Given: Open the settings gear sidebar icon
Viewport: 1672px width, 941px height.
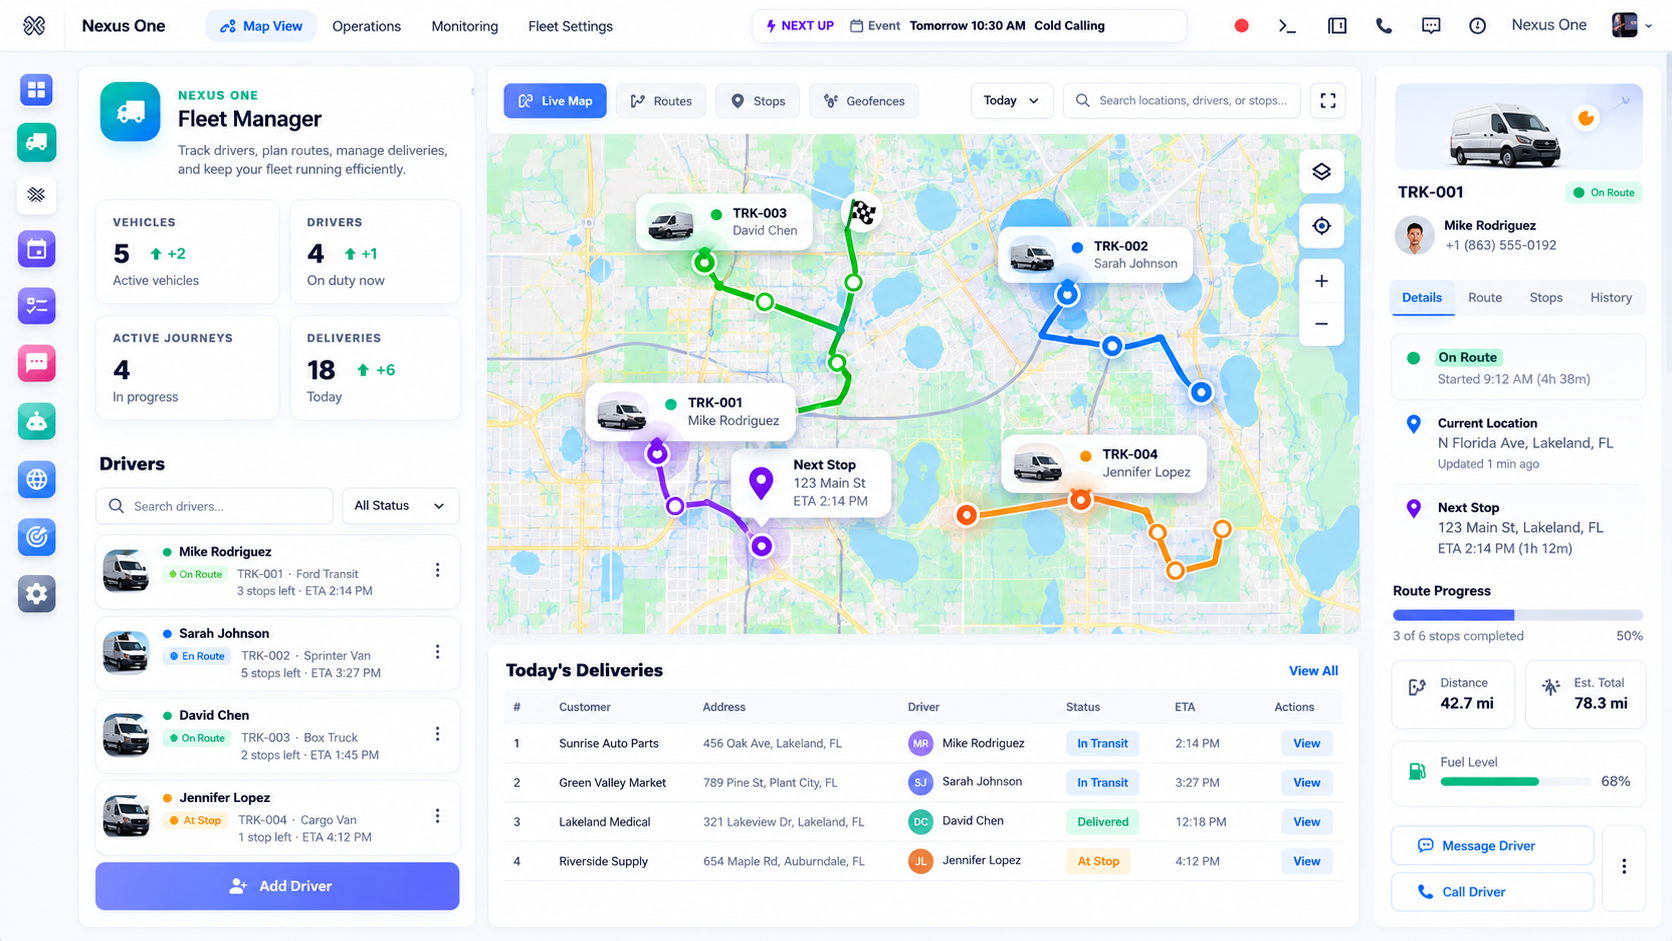Looking at the screenshot, I should pos(37,594).
